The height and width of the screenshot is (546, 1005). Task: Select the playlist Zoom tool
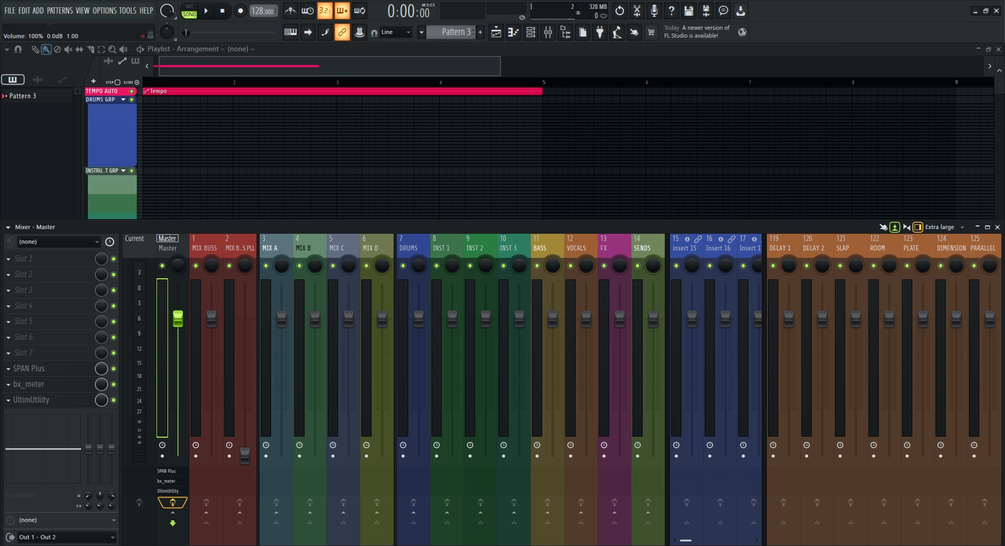pos(112,49)
